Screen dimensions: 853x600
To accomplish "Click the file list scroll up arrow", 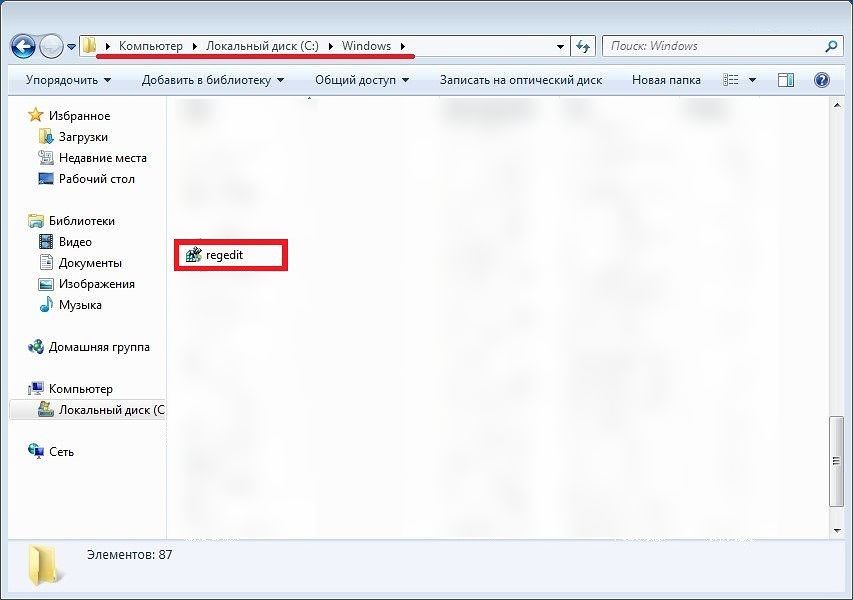I will pyautogui.click(x=837, y=105).
